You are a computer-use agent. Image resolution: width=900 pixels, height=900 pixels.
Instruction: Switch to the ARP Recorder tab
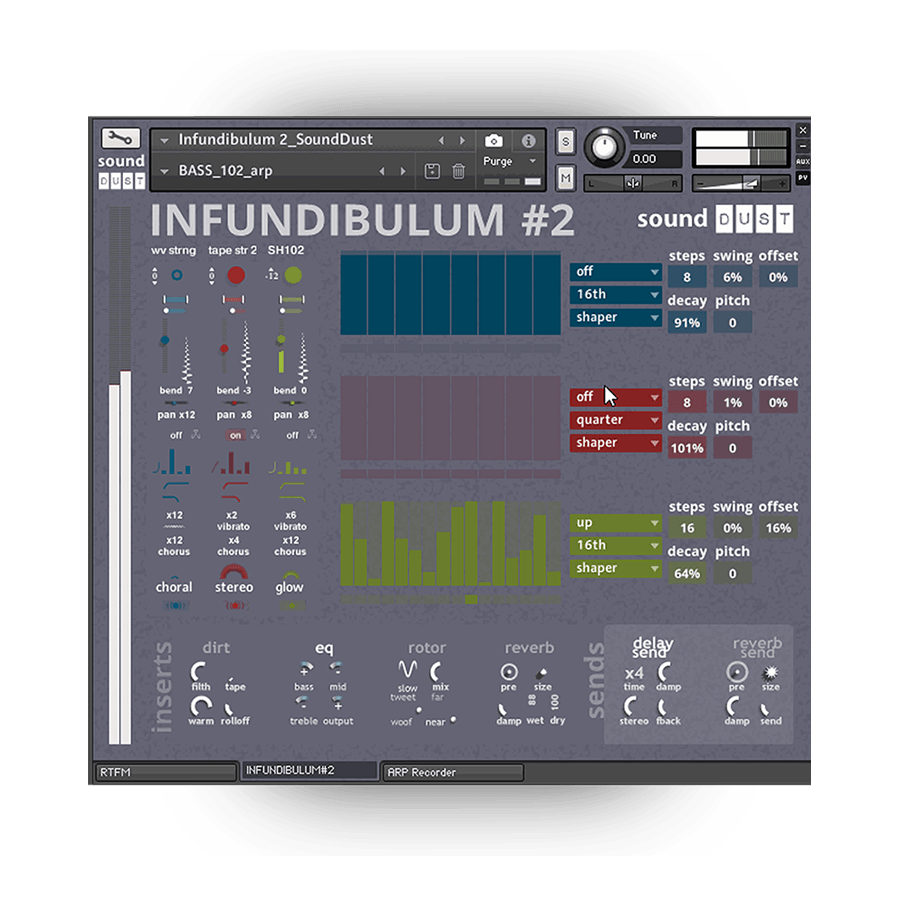tap(453, 773)
